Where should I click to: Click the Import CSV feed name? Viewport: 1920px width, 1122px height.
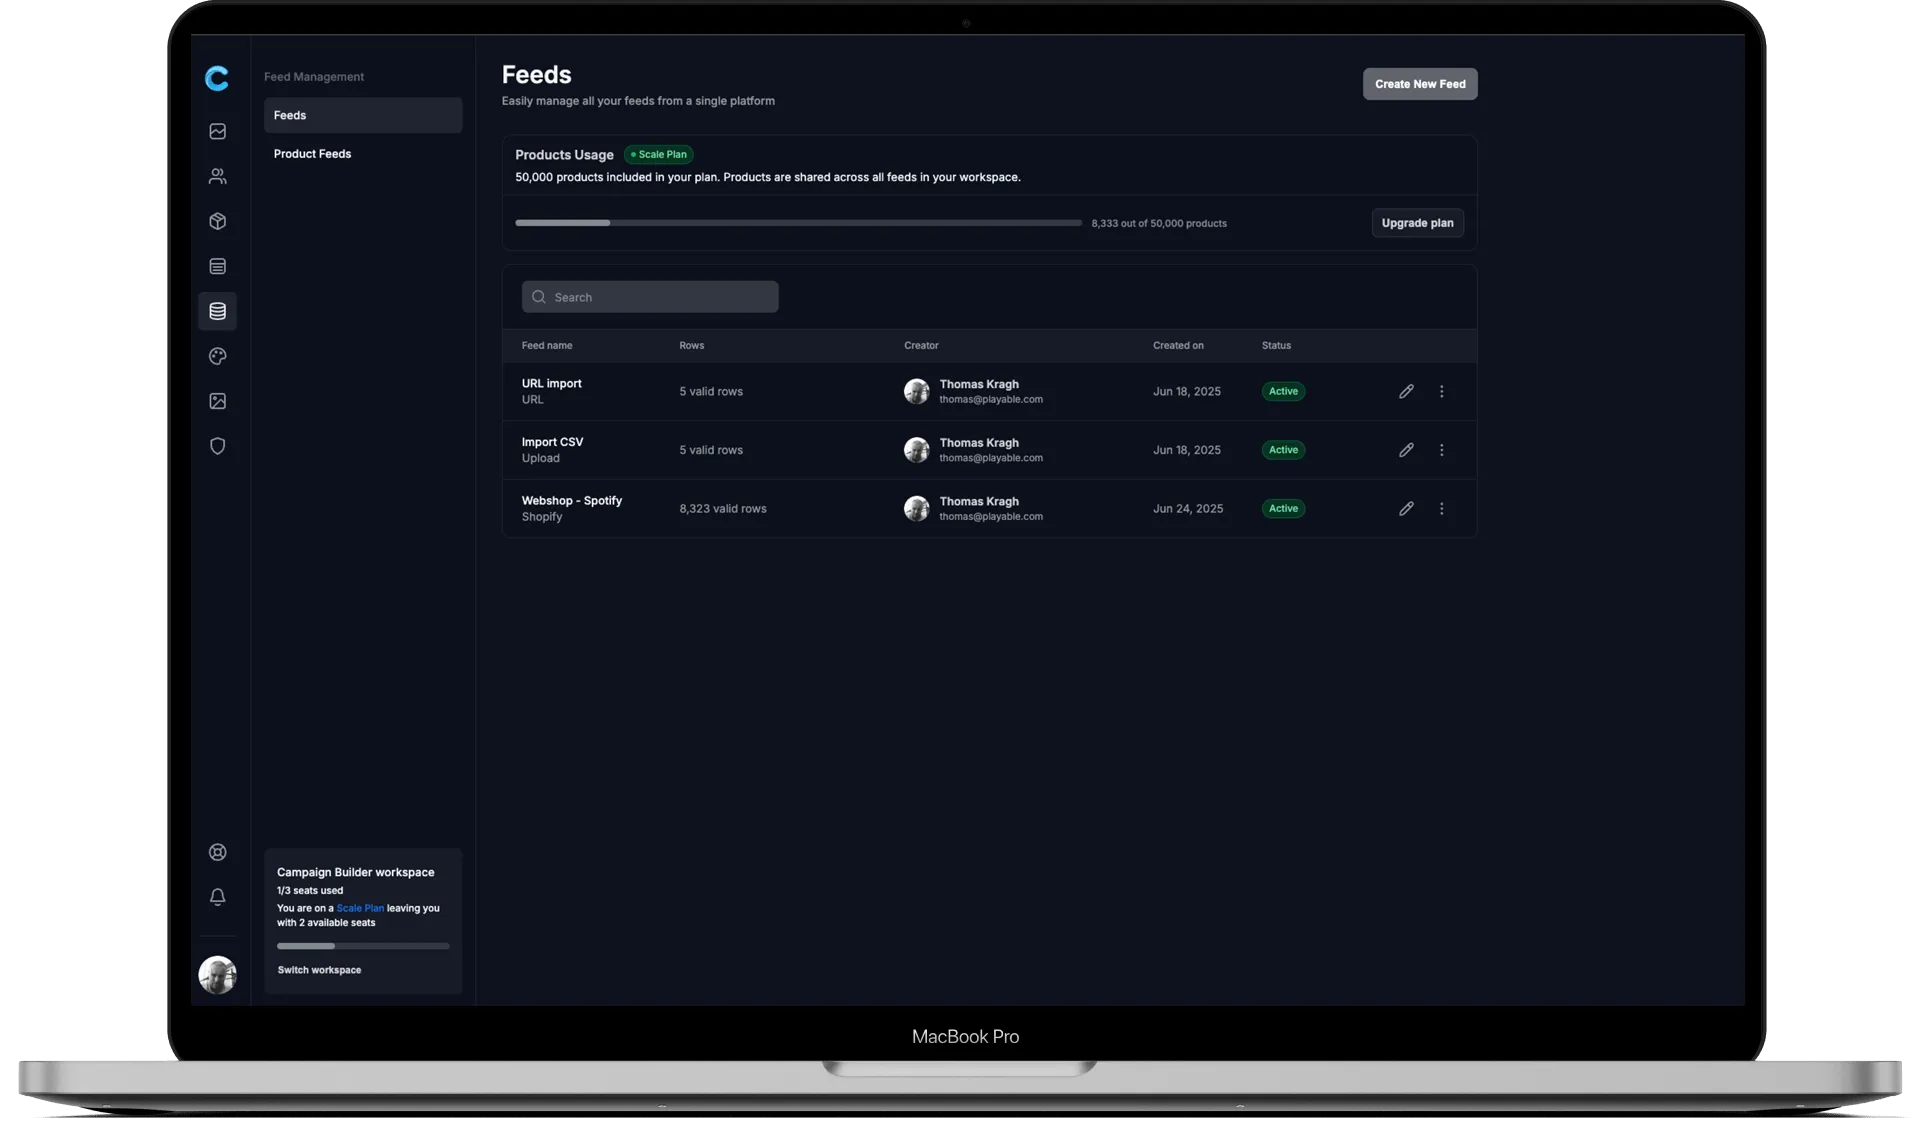[x=552, y=442]
